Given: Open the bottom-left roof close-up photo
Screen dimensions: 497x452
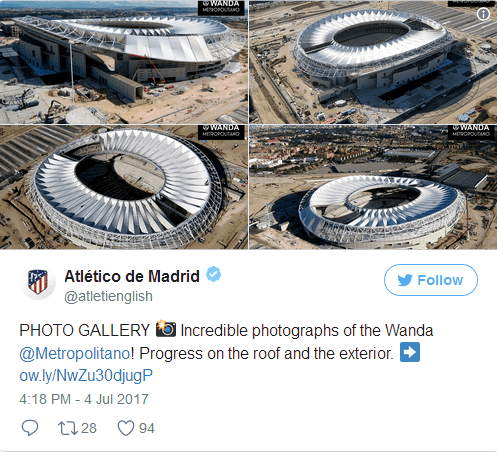Looking at the screenshot, I should click(x=124, y=187).
